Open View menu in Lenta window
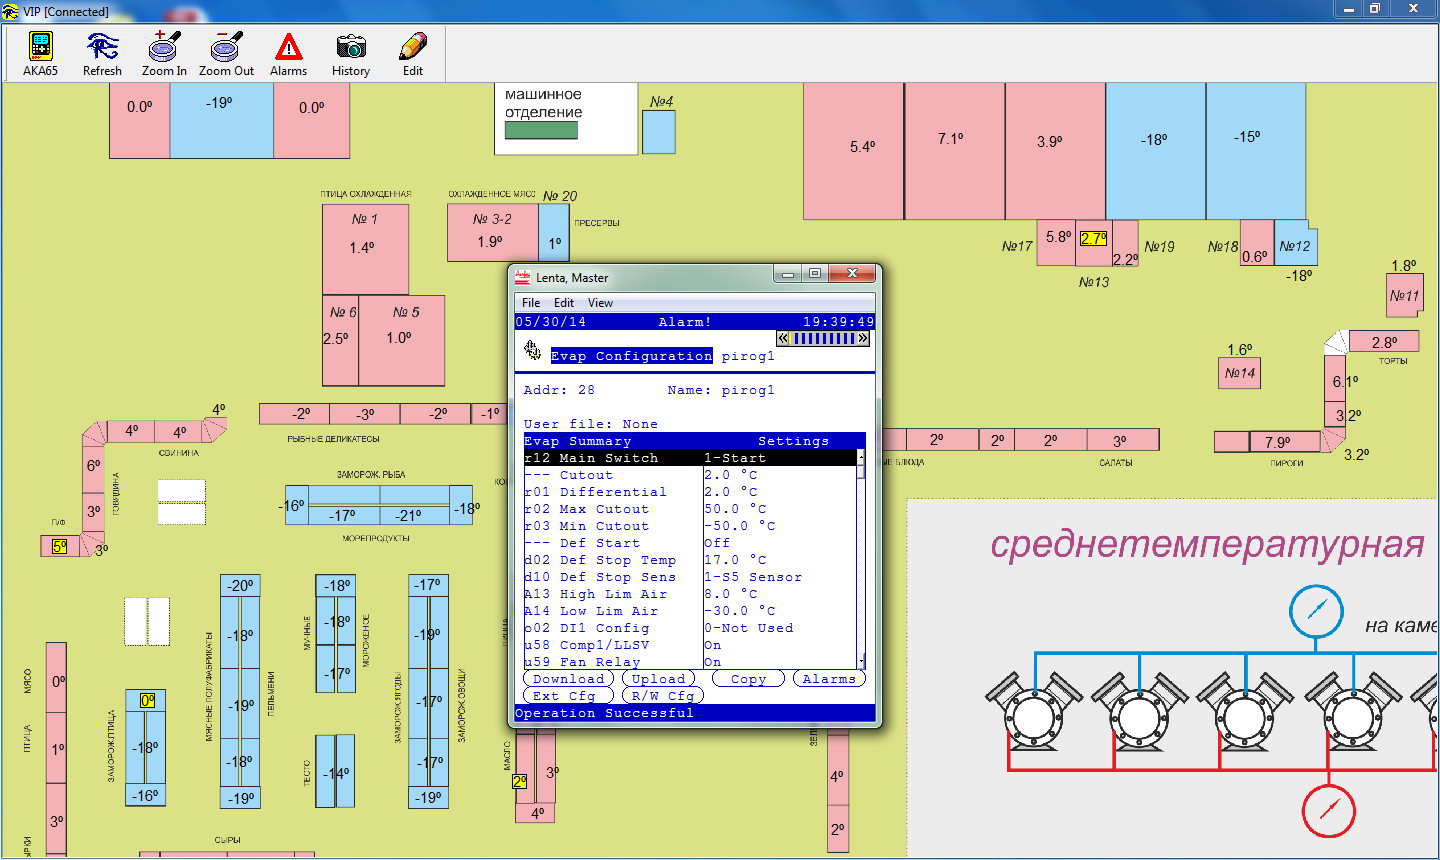This screenshot has width=1440, height=860. coord(600,303)
